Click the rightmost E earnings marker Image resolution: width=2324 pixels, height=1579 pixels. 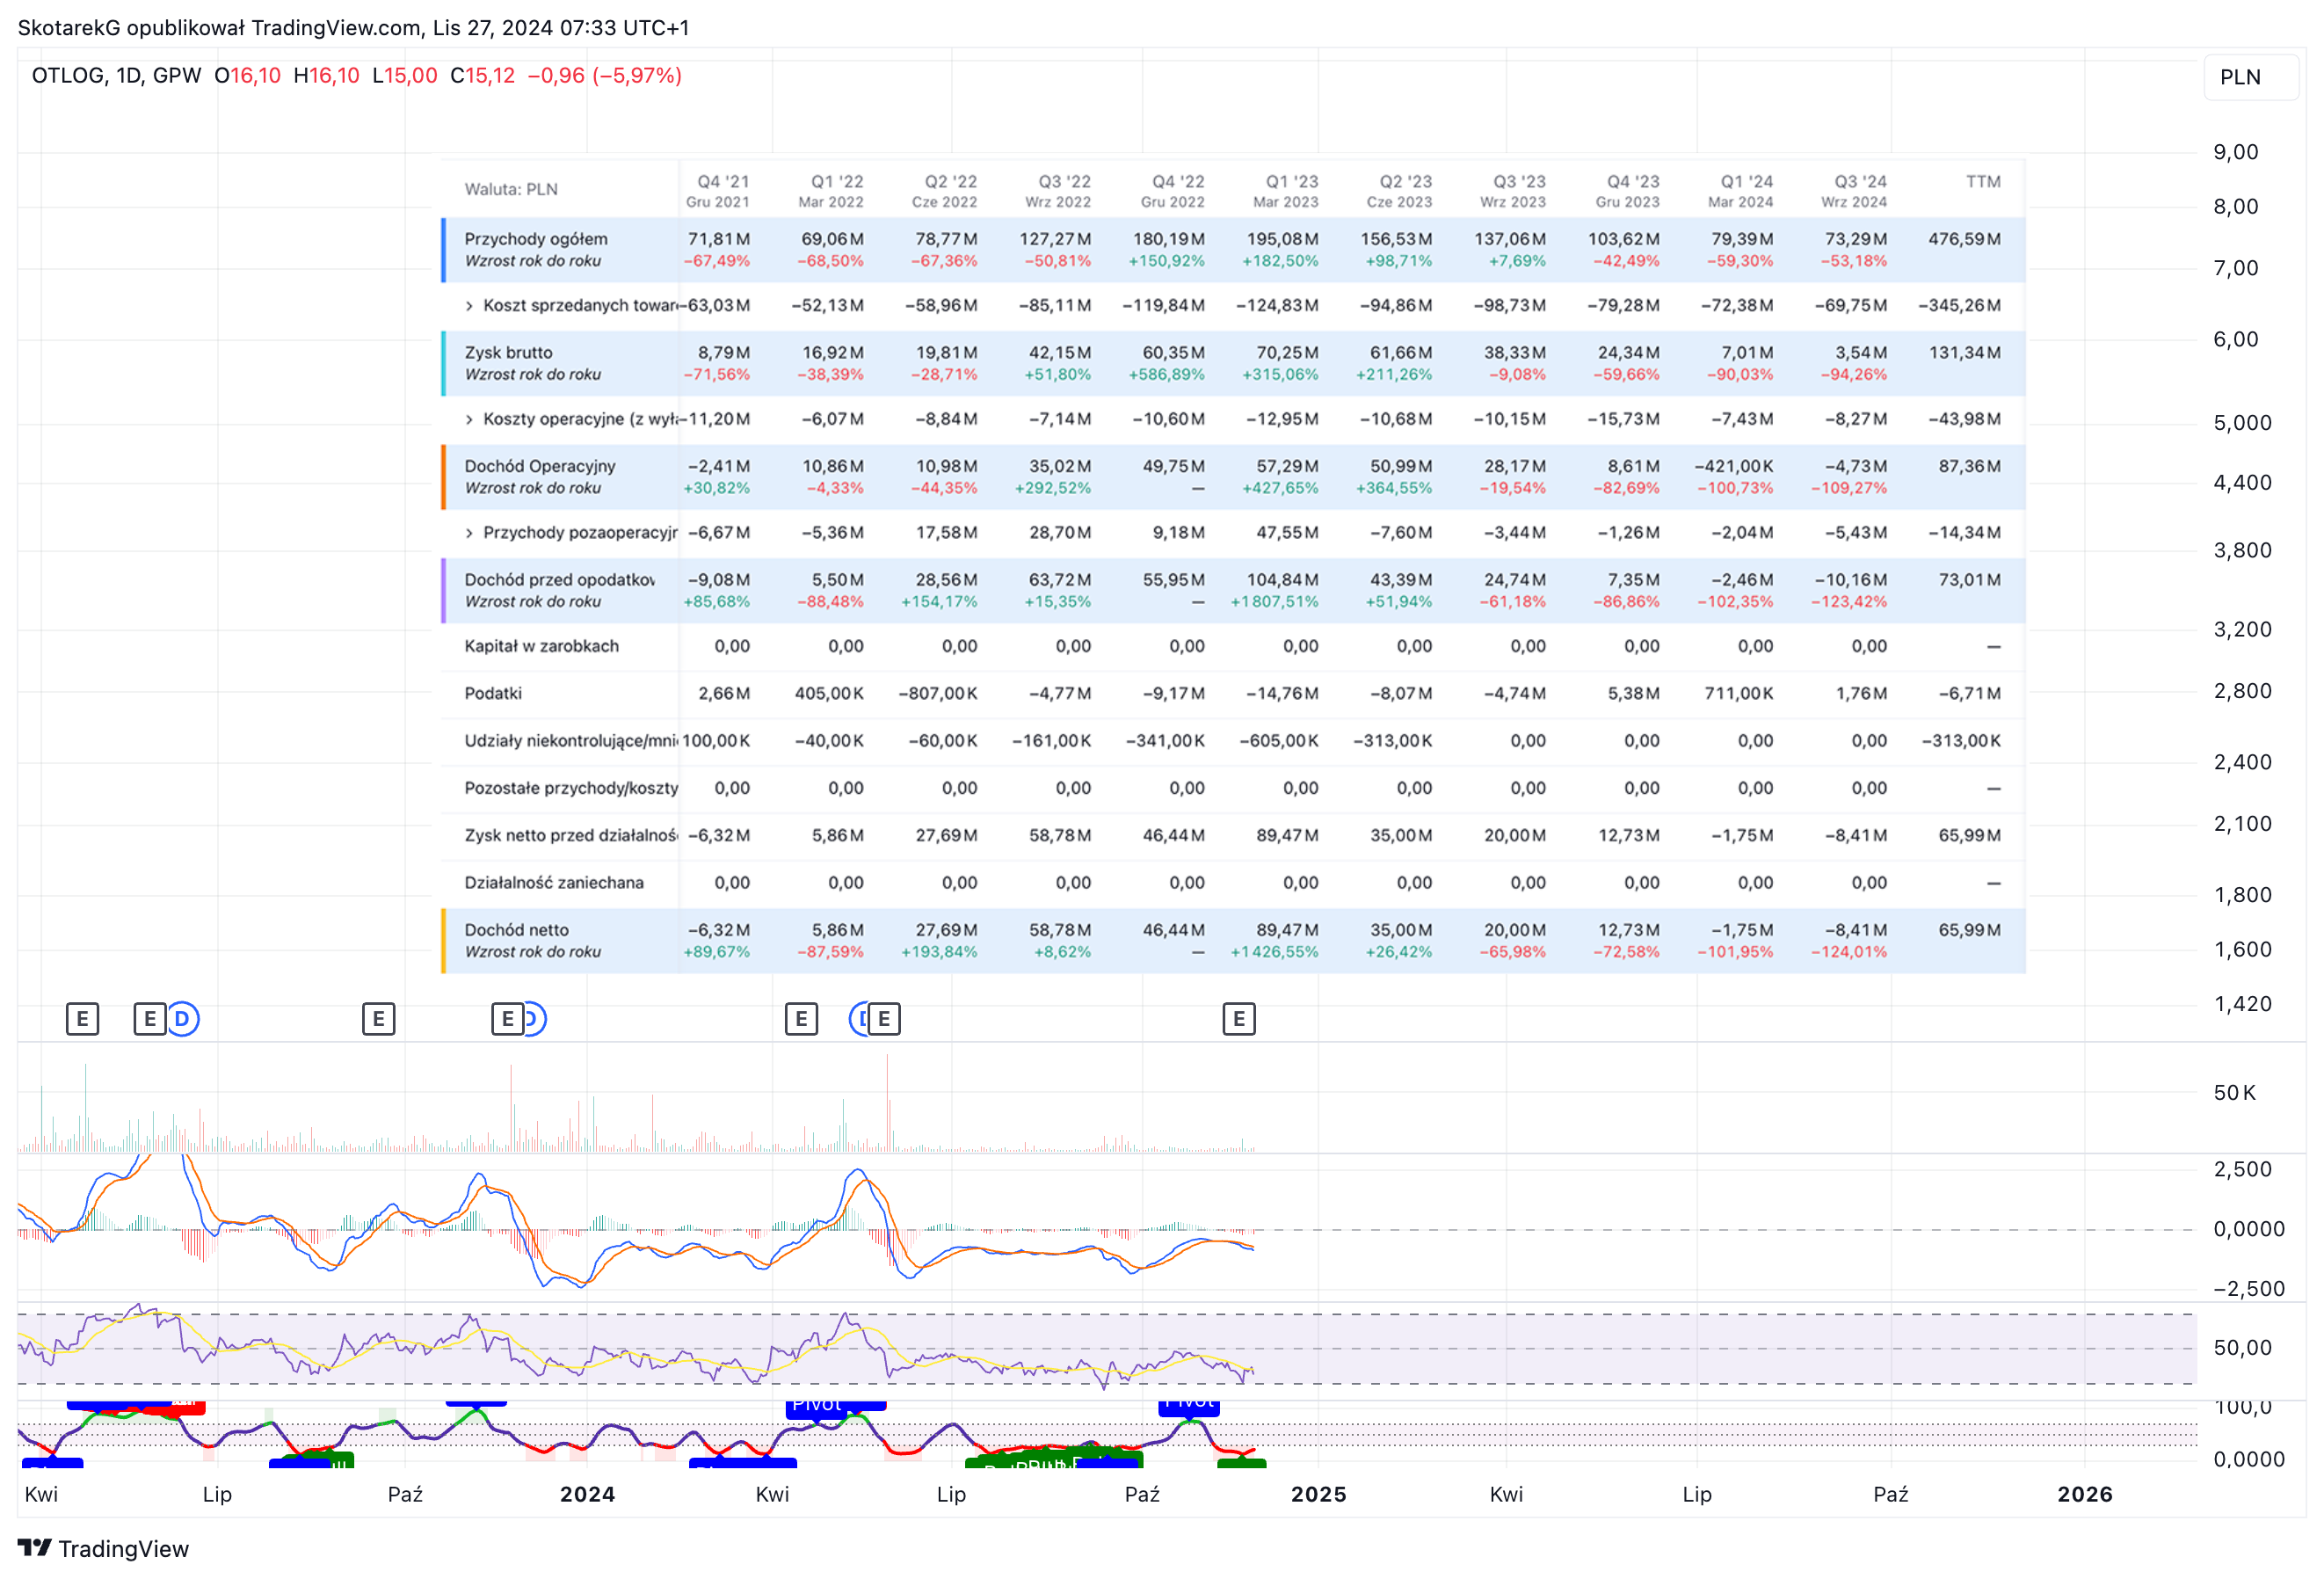[x=1239, y=1019]
